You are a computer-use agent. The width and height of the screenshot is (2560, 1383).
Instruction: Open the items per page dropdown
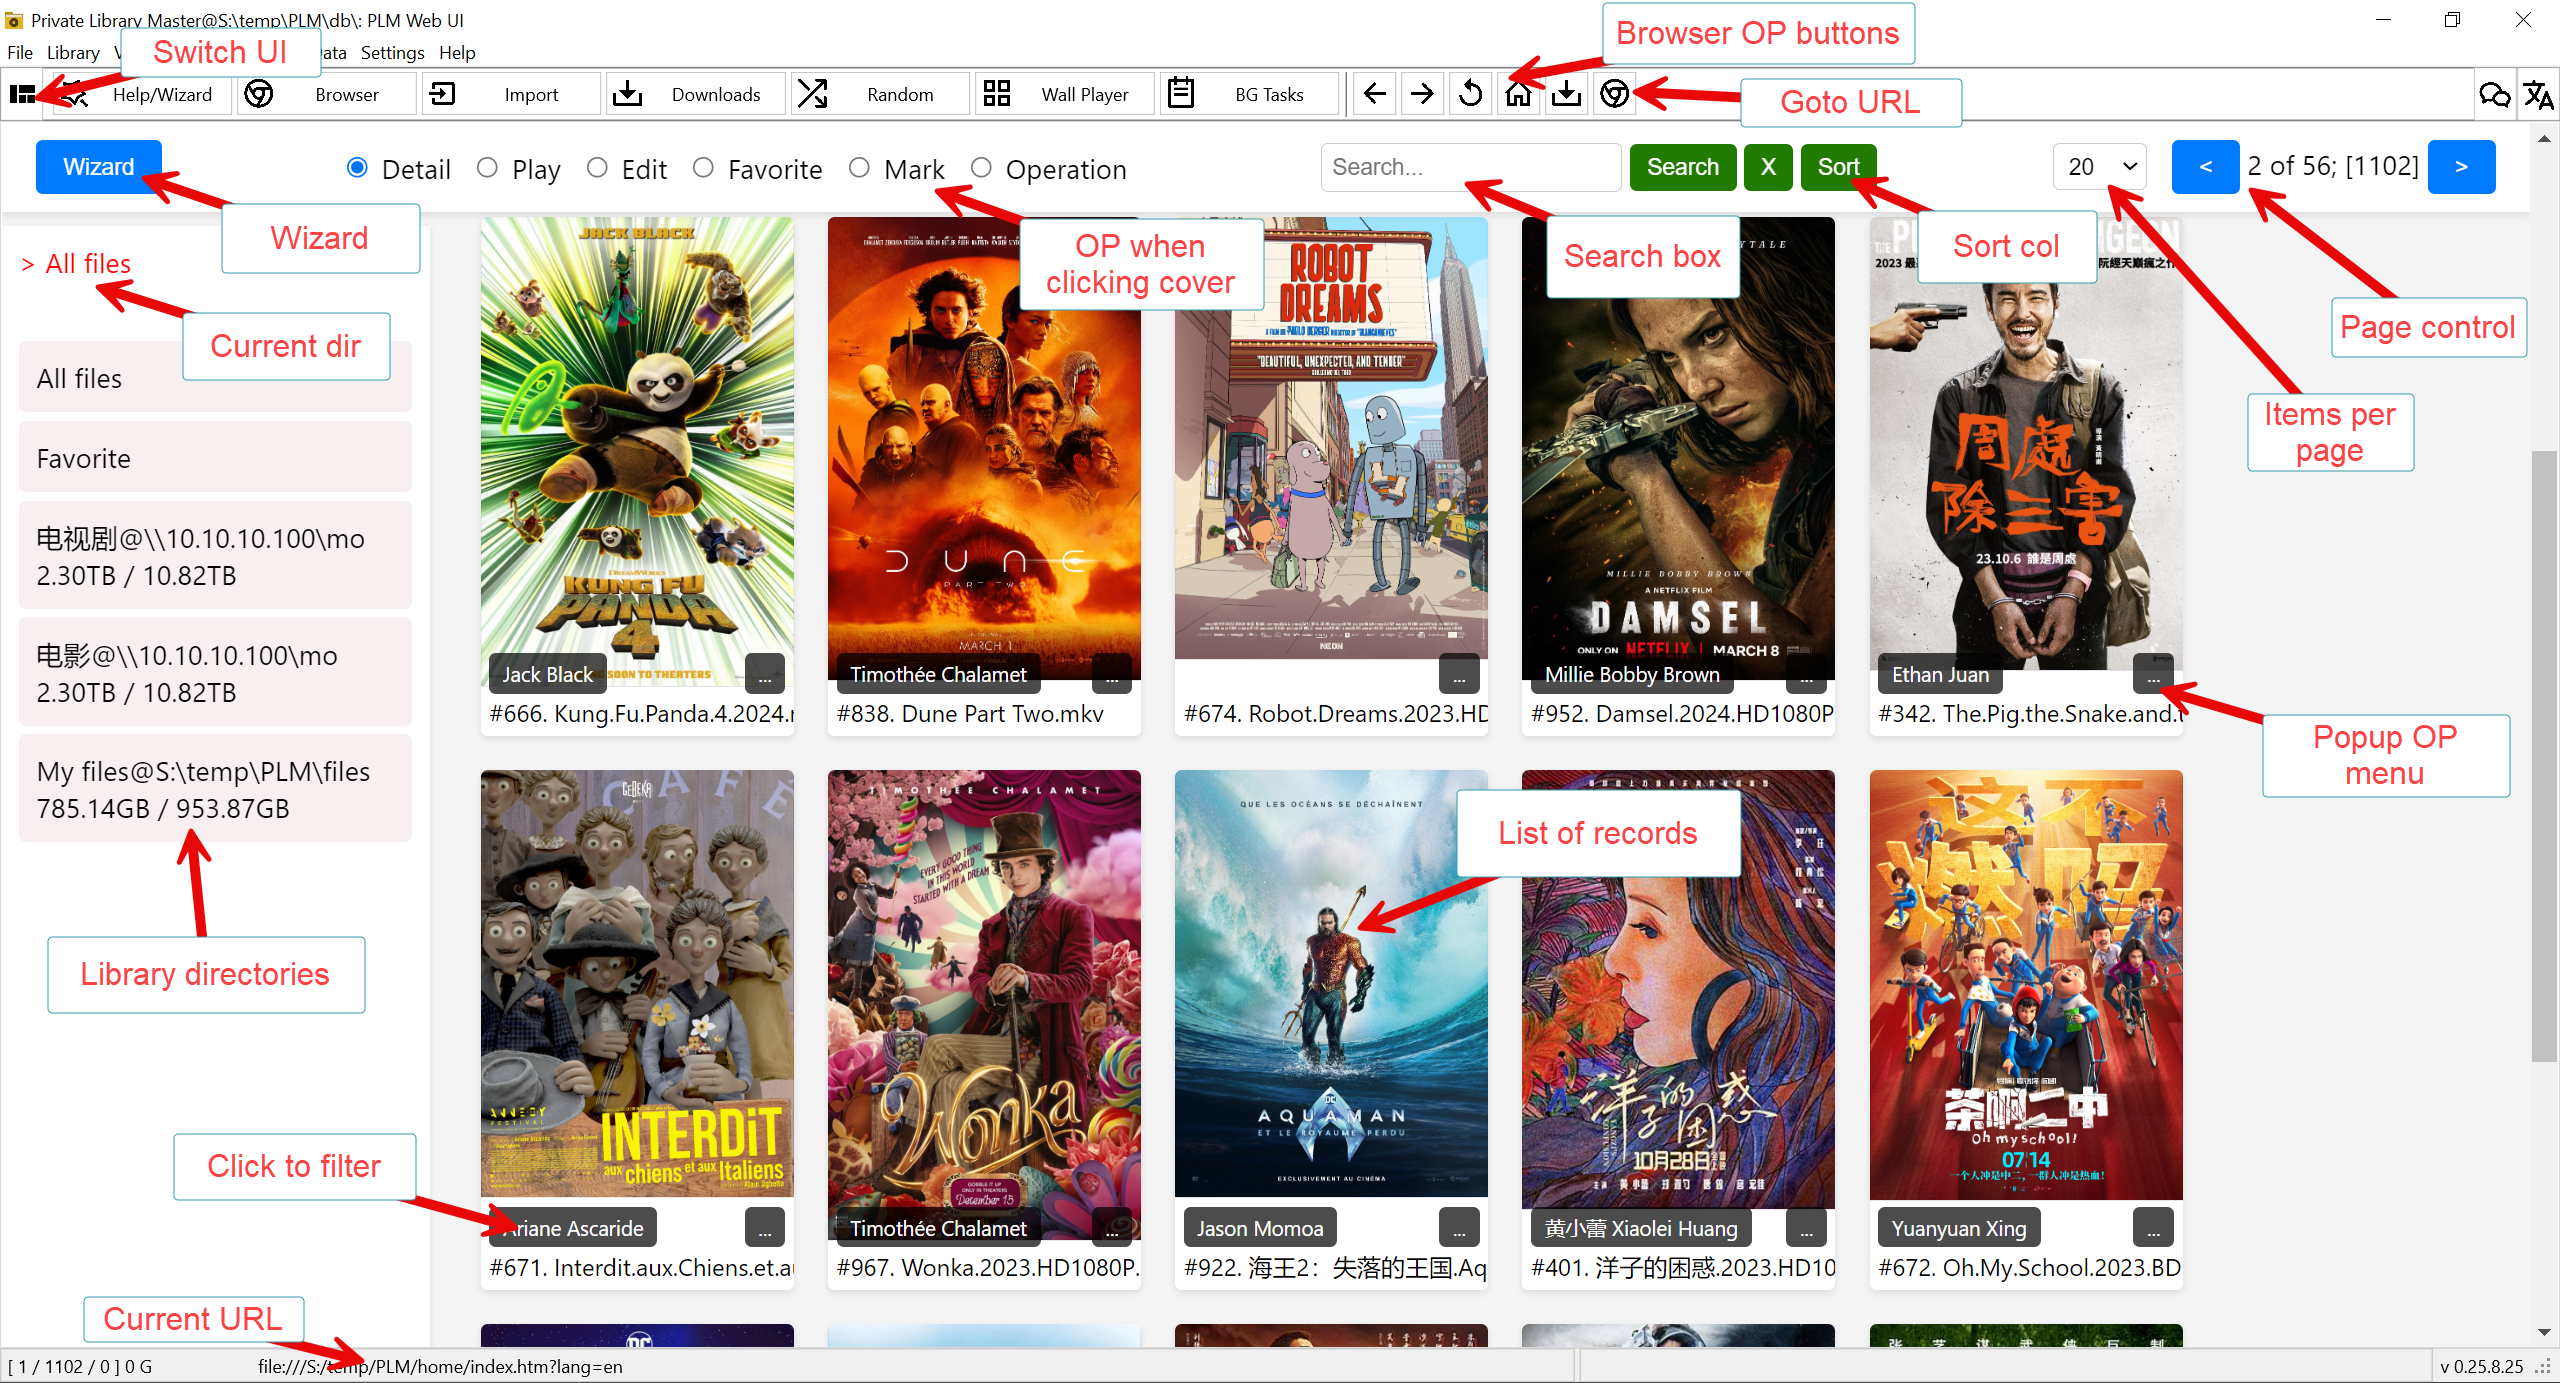(x=2100, y=167)
